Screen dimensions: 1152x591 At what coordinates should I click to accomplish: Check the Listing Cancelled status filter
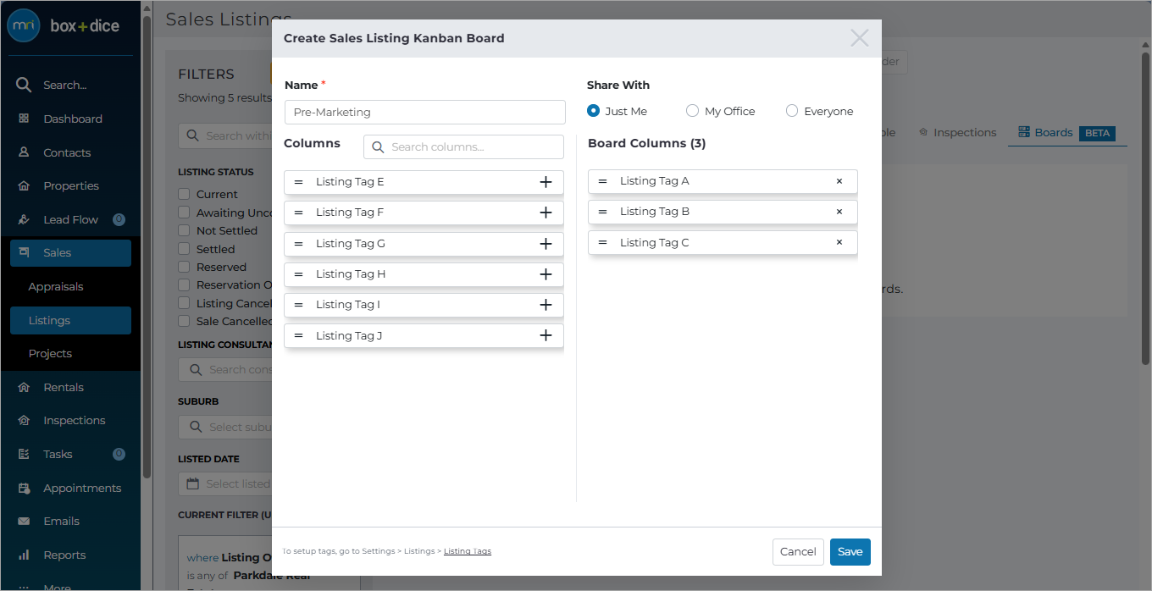click(184, 303)
